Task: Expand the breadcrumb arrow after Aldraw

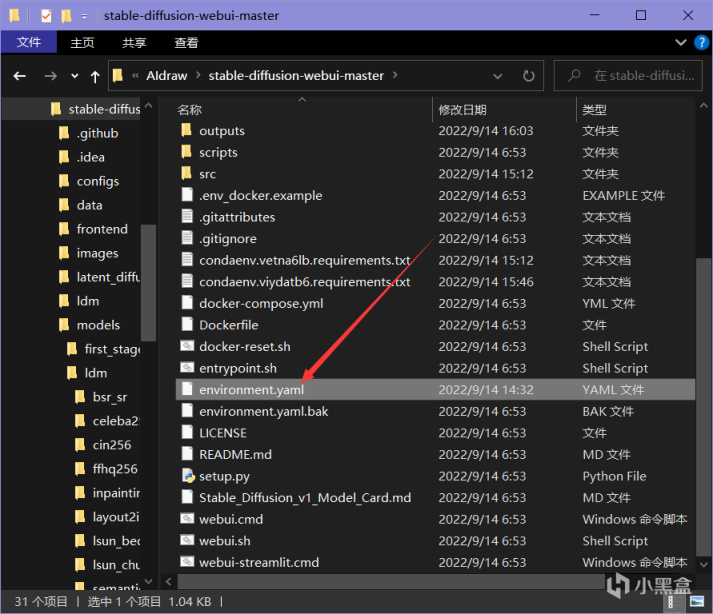Action: [198, 75]
